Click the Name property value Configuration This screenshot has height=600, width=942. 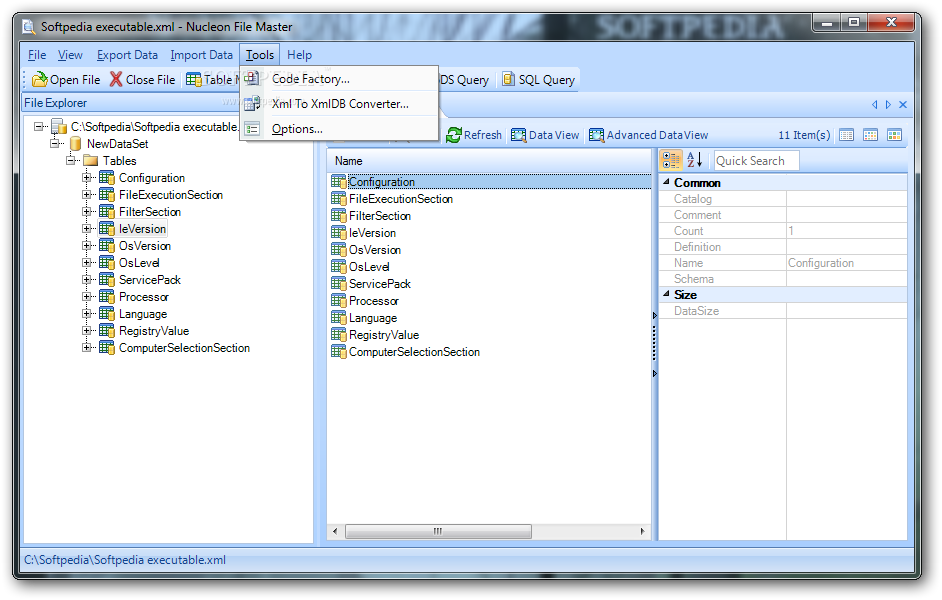coord(821,262)
